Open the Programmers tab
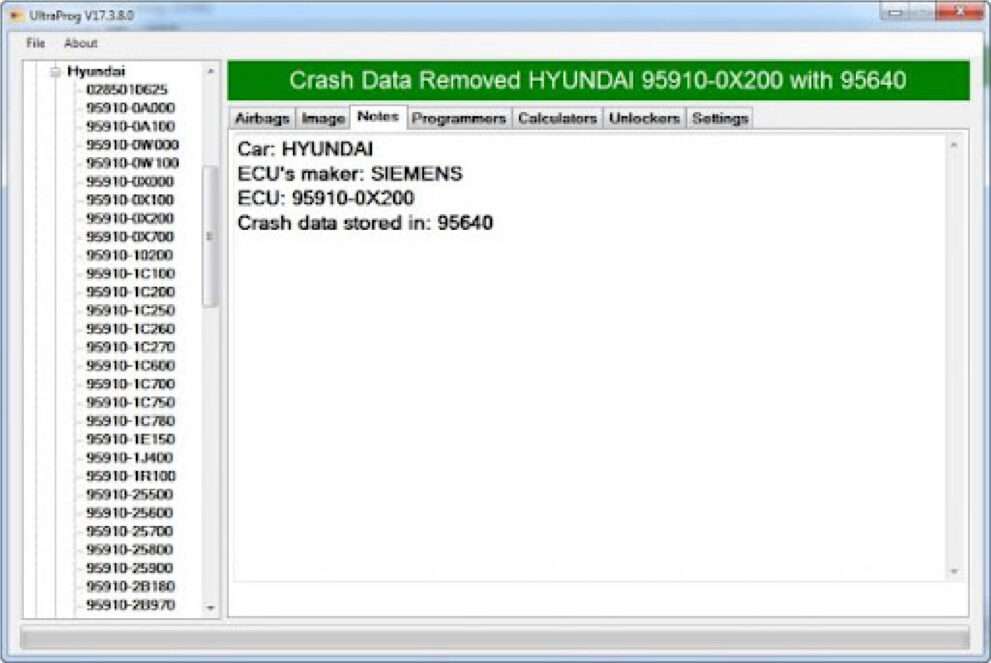Image resolution: width=991 pixels, height=663 pixels. coord(458,118)
